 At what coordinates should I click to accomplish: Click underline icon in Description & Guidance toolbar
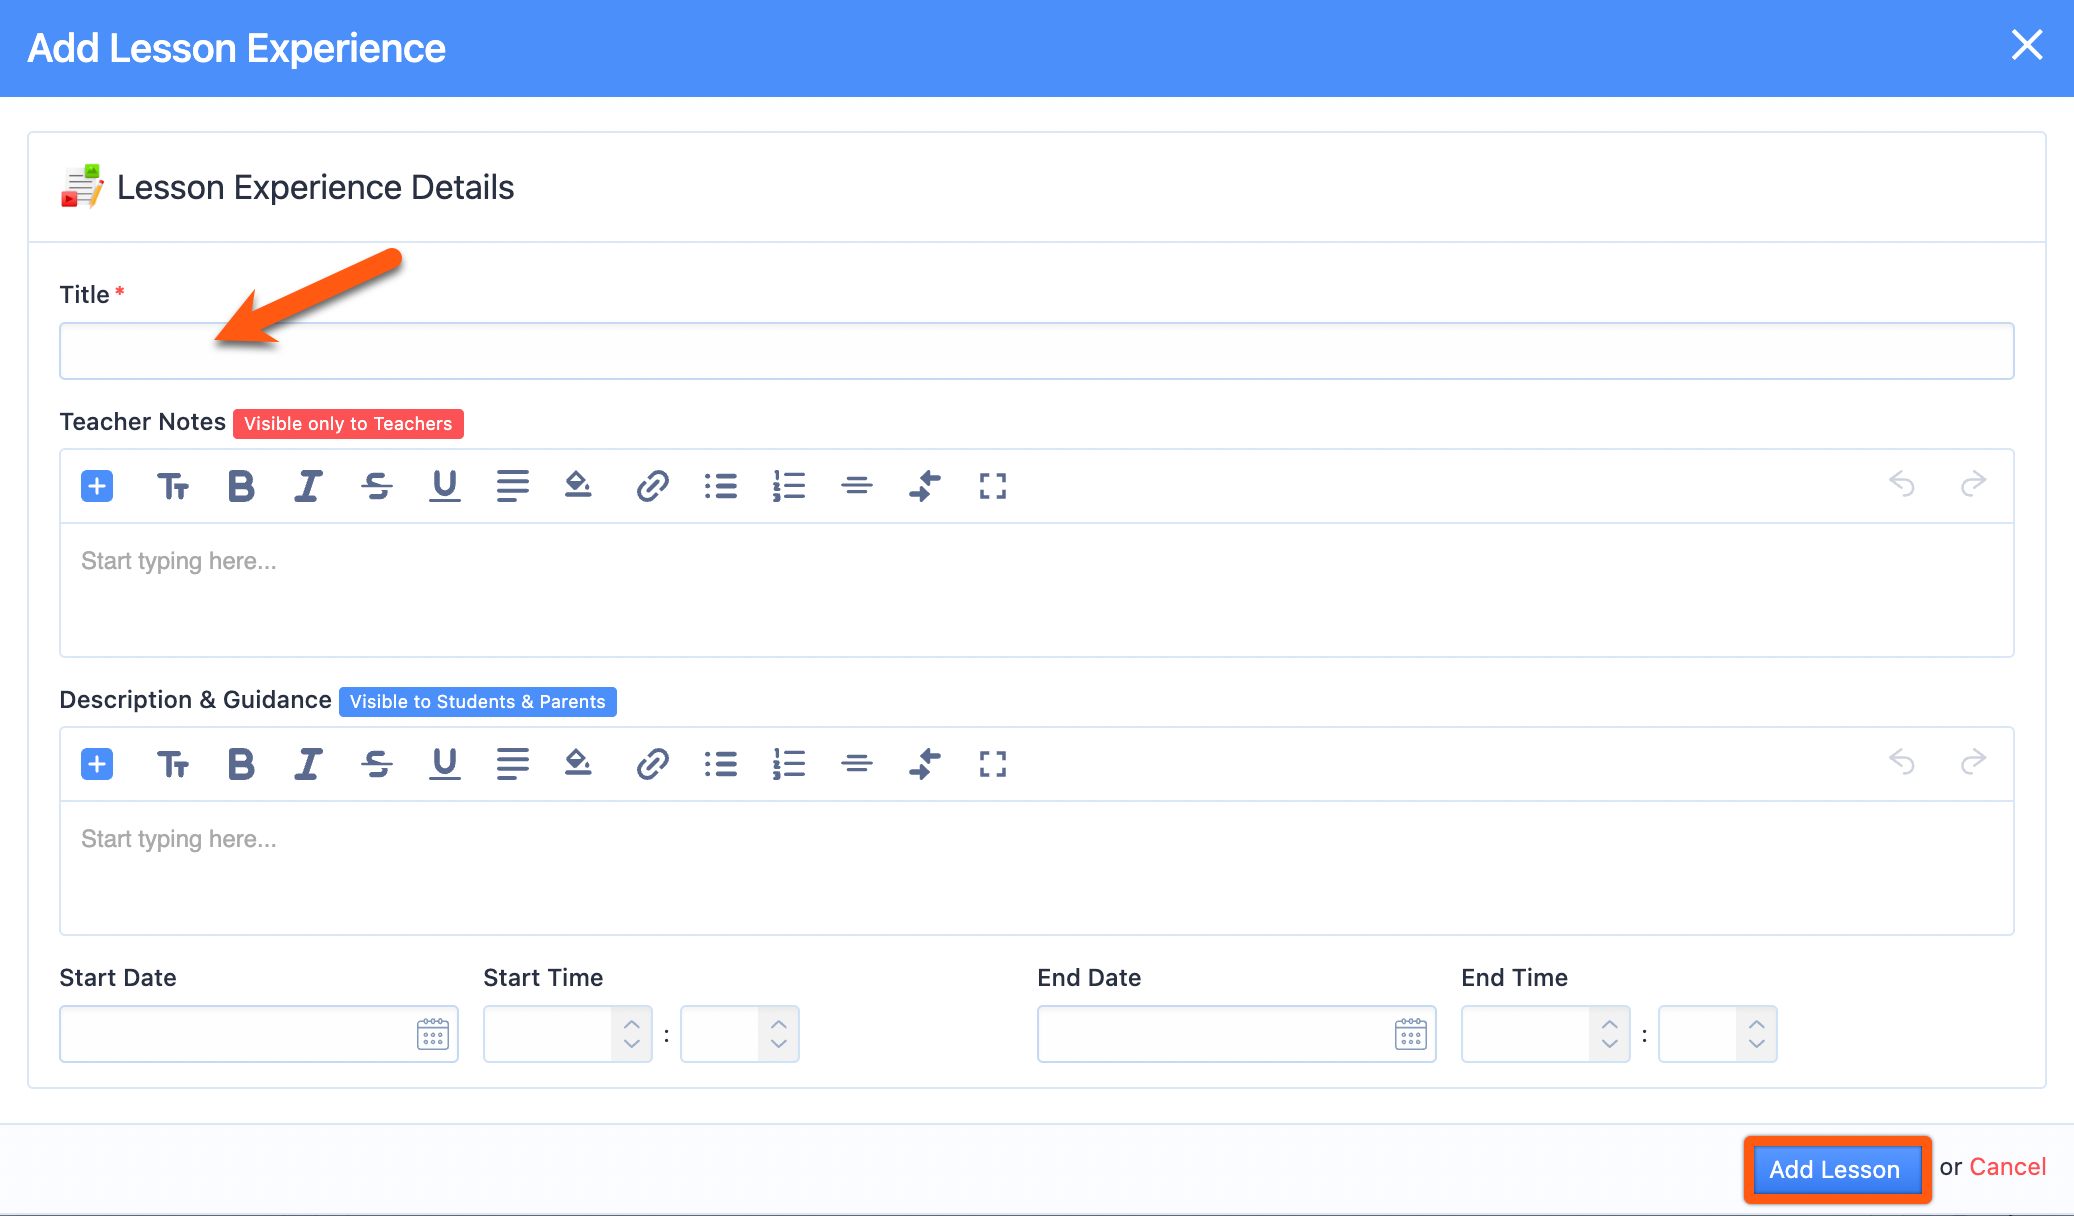[x=445, y=764]
